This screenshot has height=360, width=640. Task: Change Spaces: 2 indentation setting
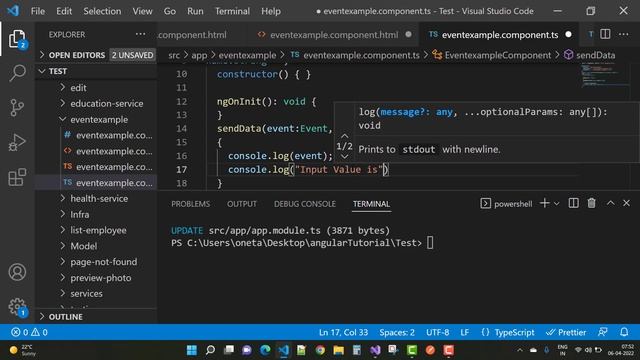(x=397, y=332)
